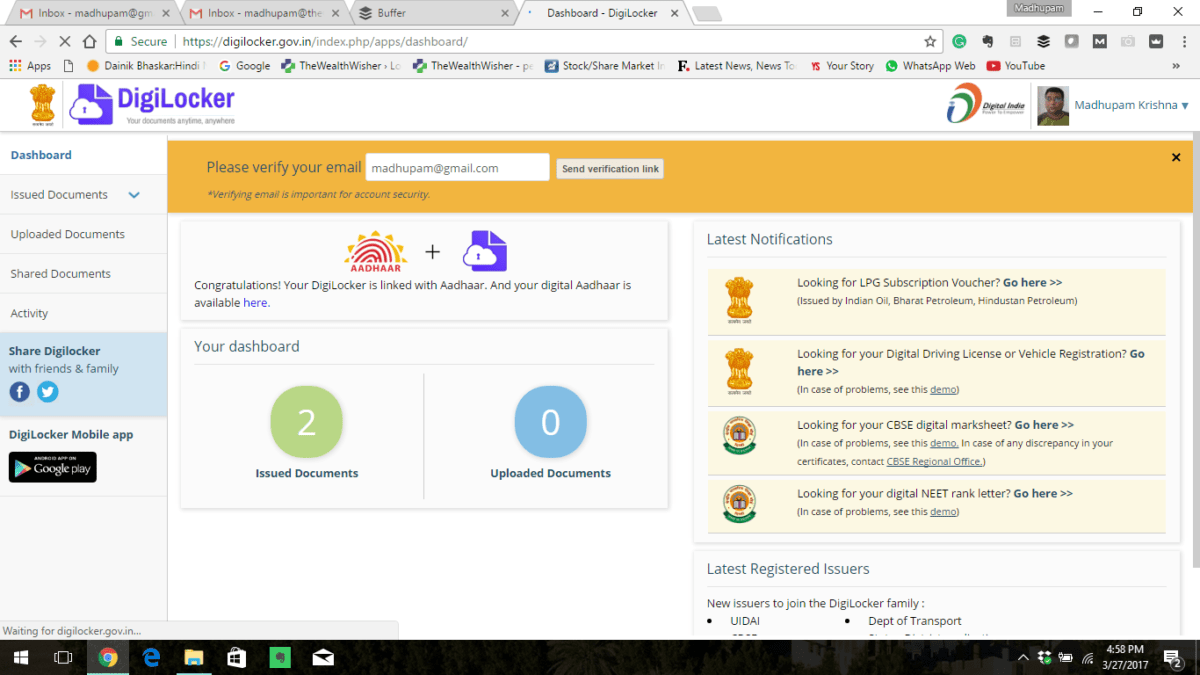Click the Issued Documents dashboard label

(x=307, y=473)
